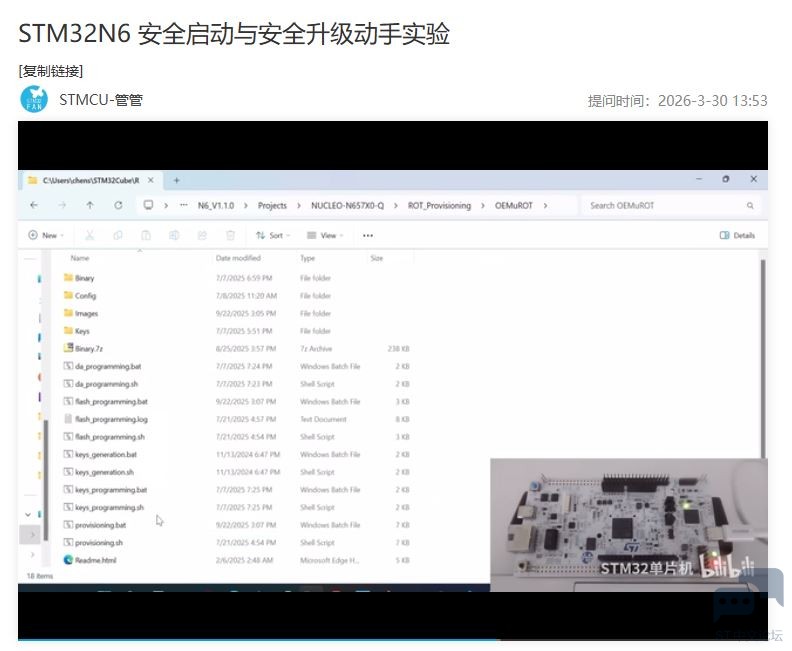
Task: Click the video progress bar
Action: [x=393, y=639]
